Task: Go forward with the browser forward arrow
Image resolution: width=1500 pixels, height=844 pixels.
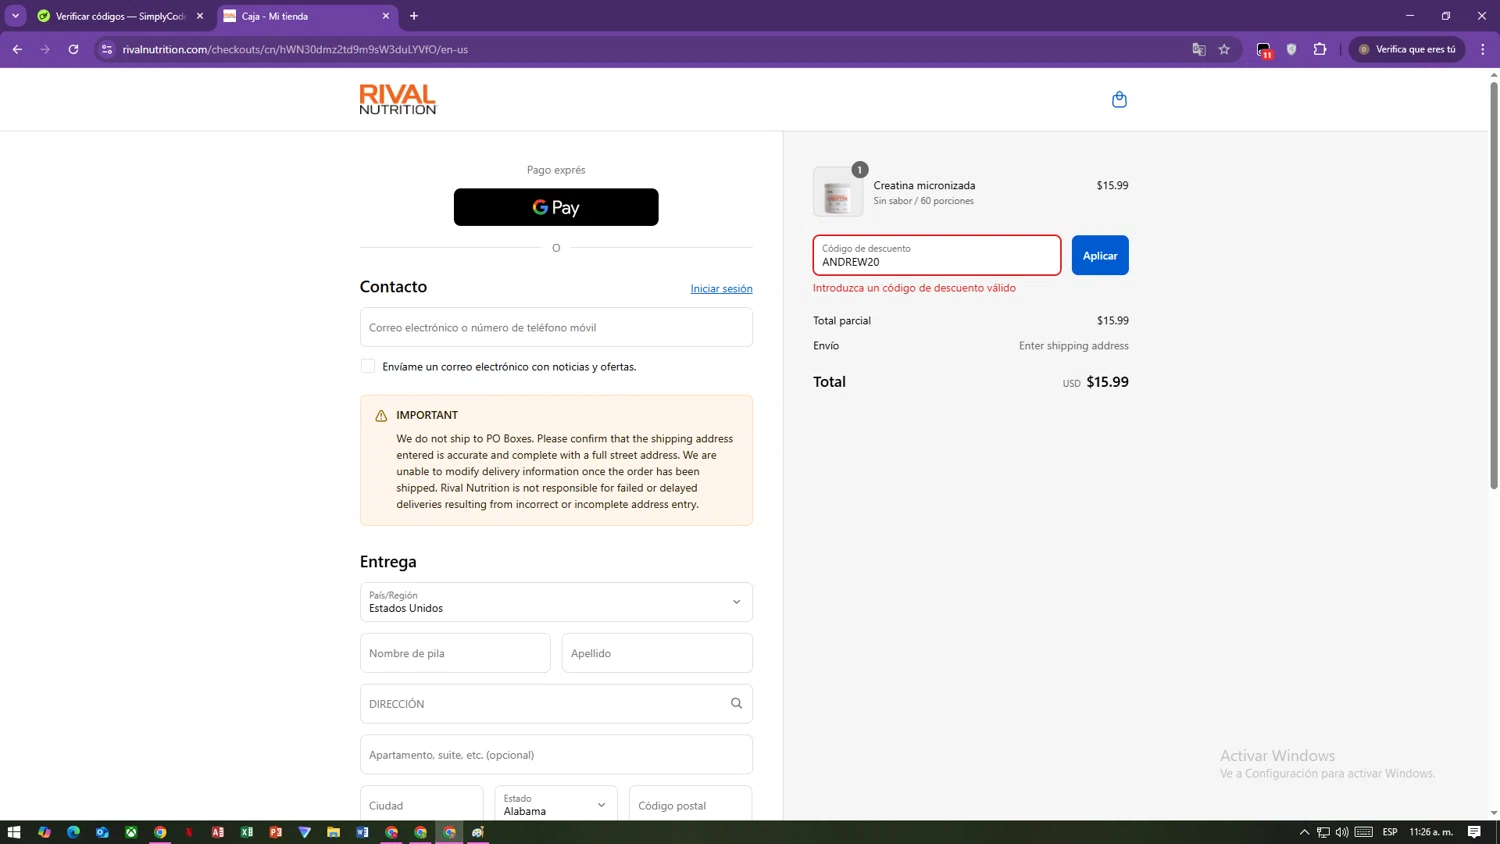Action: [45, 49]
